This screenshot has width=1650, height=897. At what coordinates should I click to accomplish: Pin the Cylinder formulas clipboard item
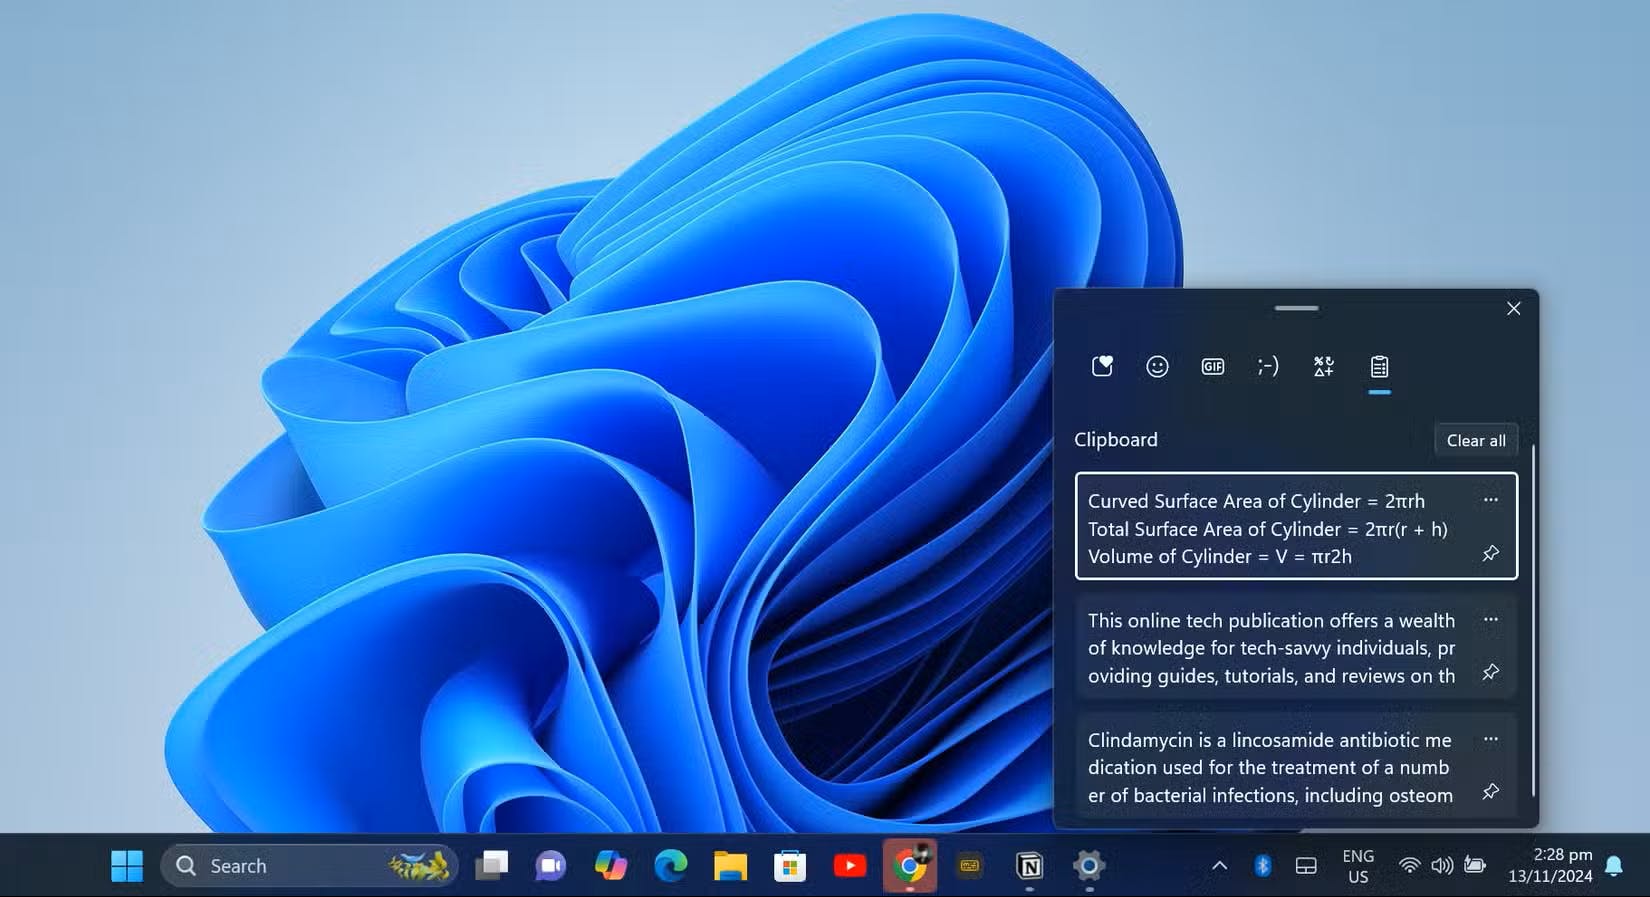1490,553
